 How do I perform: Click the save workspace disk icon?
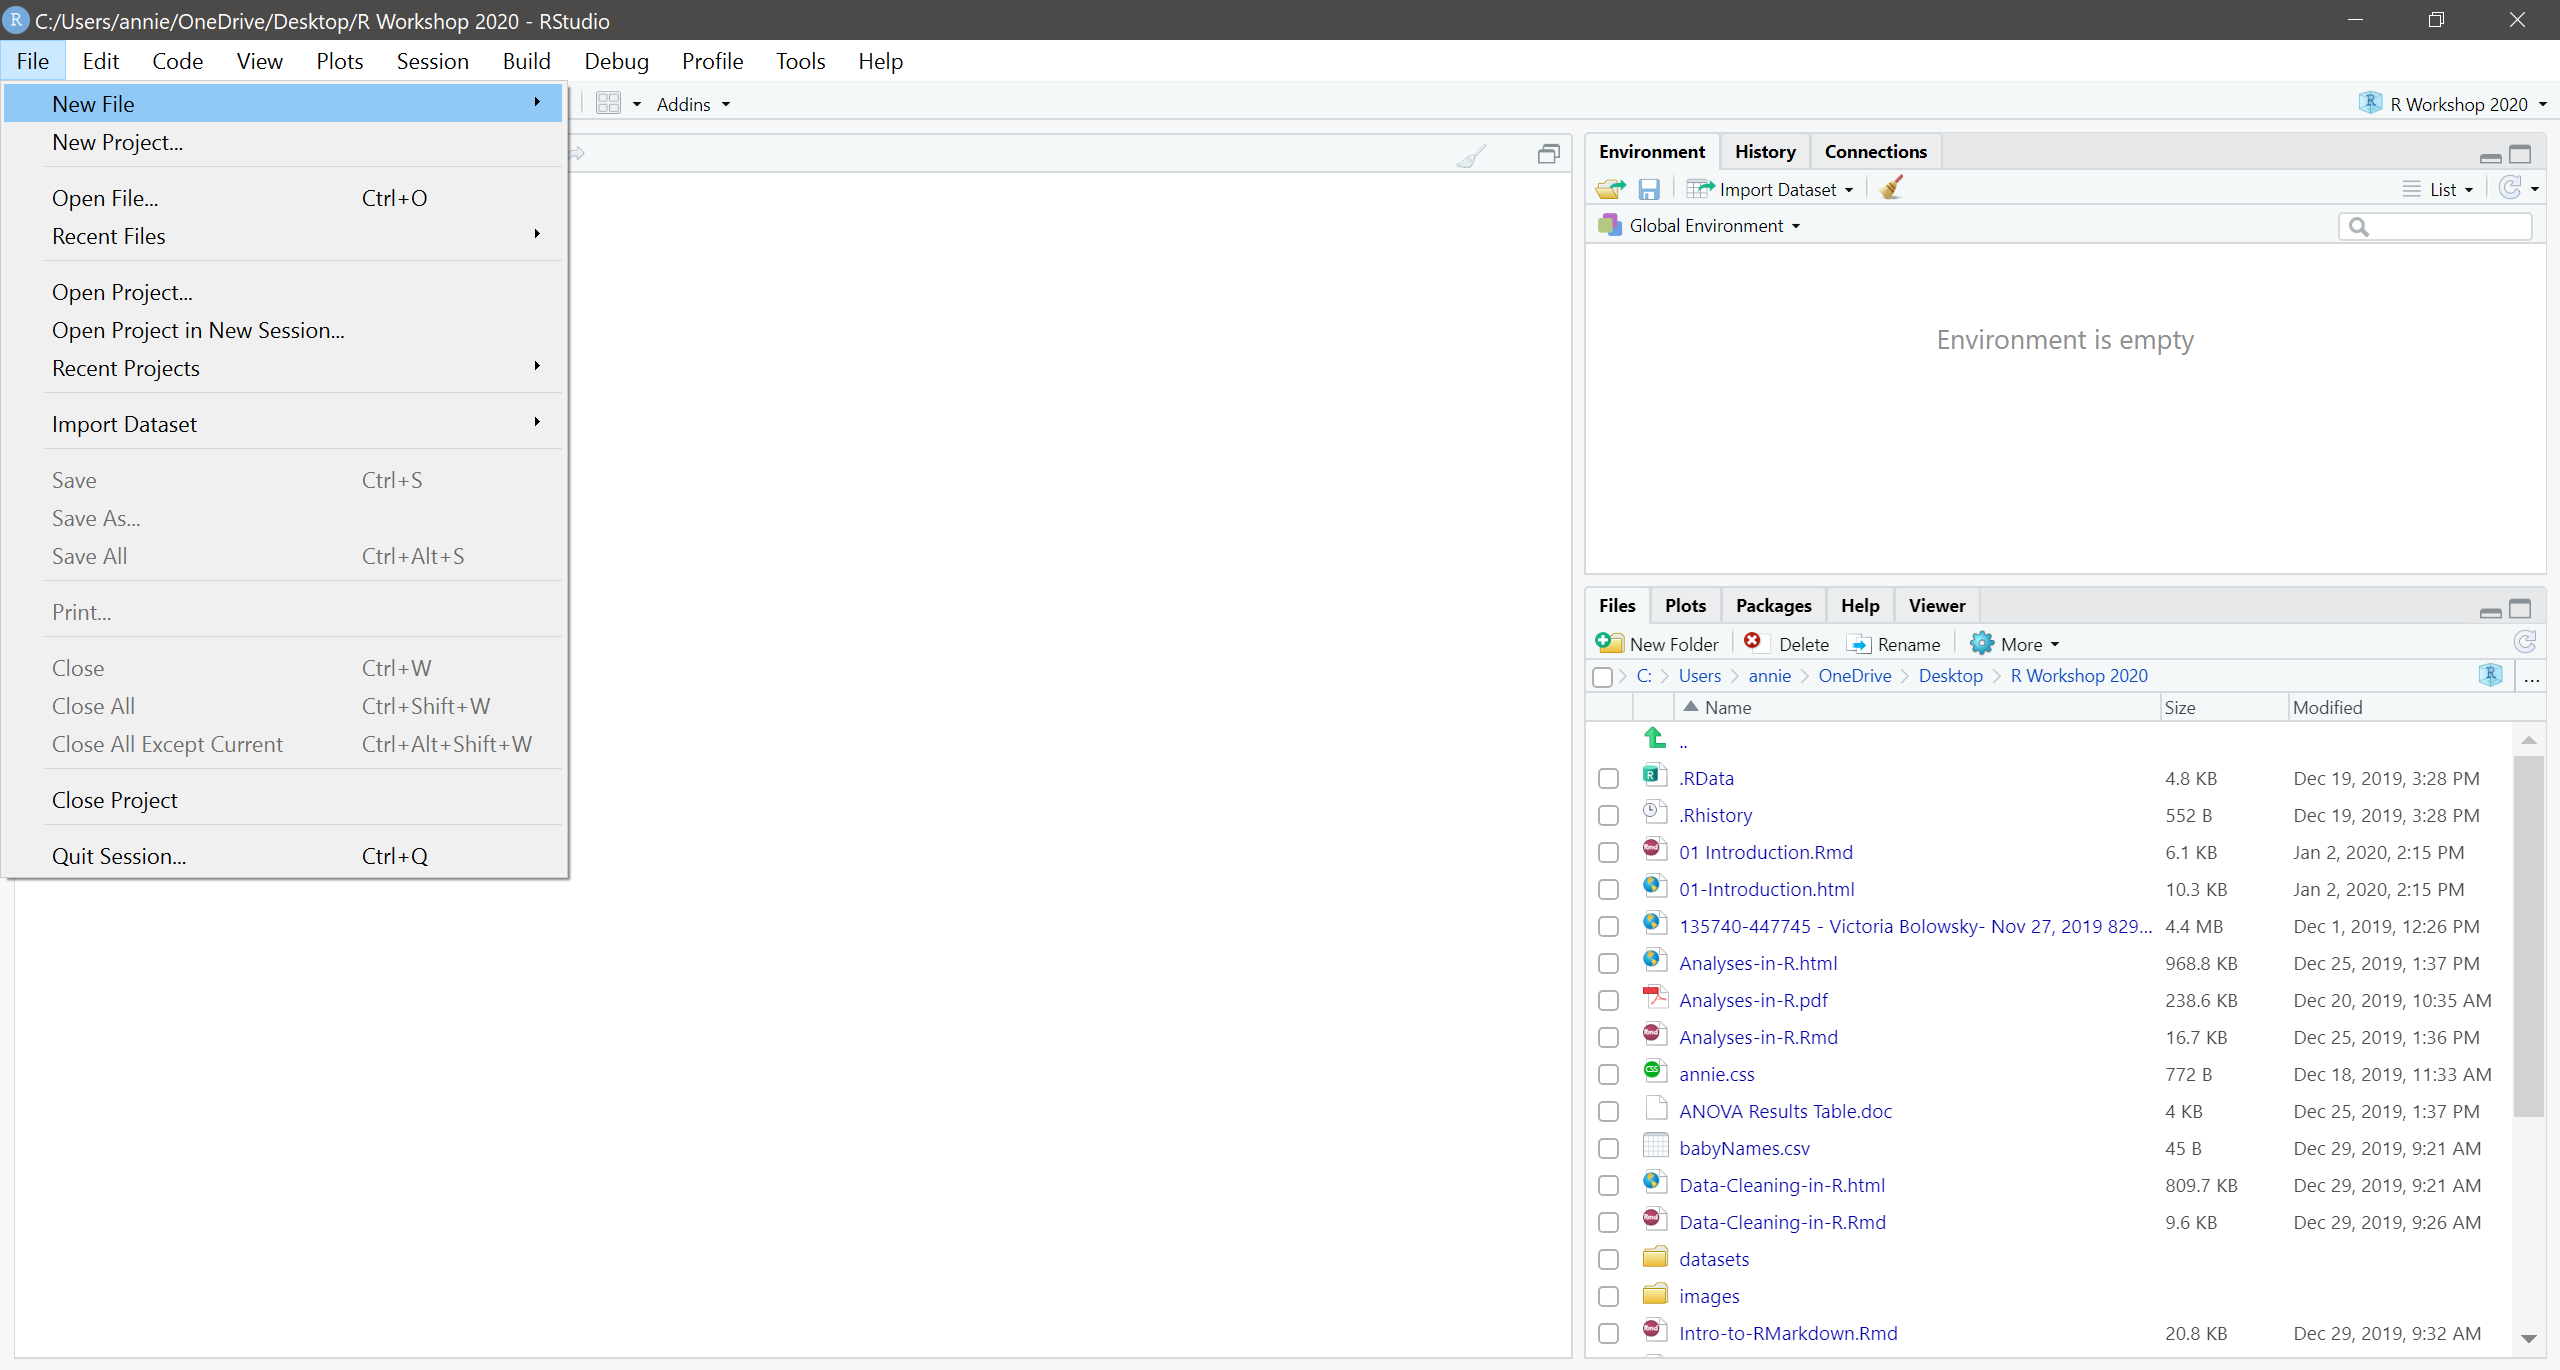pyautogui.click(x=1649, y=189)
